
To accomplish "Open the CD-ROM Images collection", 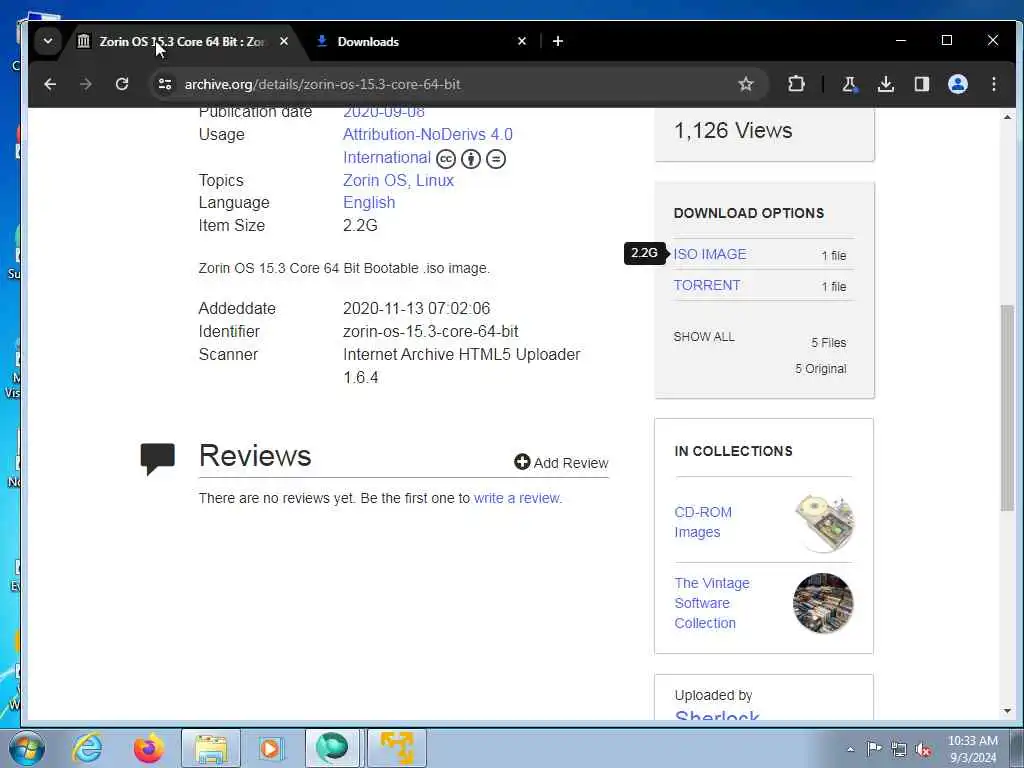I will pyautogui.click(x=703, y=522).
